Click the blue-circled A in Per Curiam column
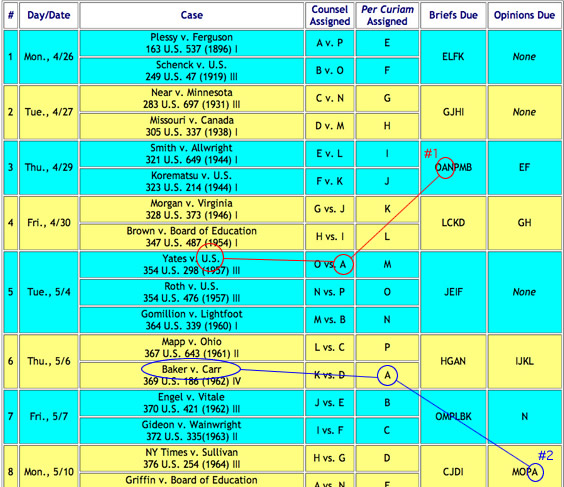Image resolution: width=564 pixels, height=487 pixels. pos(387,375)
